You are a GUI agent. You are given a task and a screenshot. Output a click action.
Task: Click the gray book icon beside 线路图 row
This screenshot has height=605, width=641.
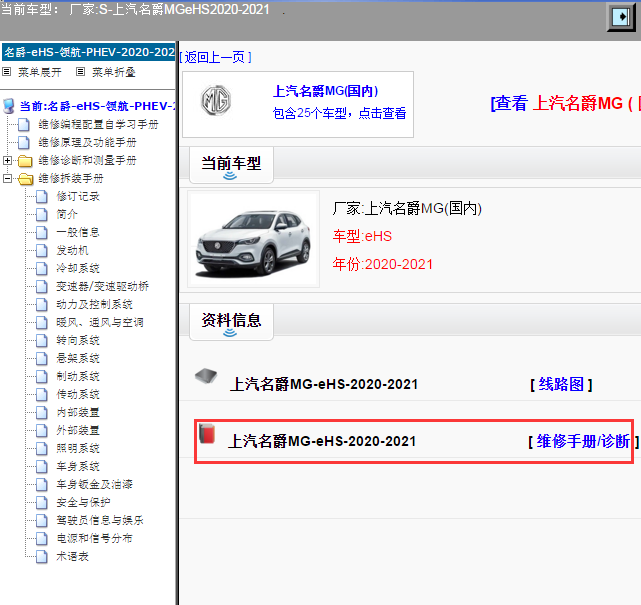pyautogui.click(x=206, y=376)
